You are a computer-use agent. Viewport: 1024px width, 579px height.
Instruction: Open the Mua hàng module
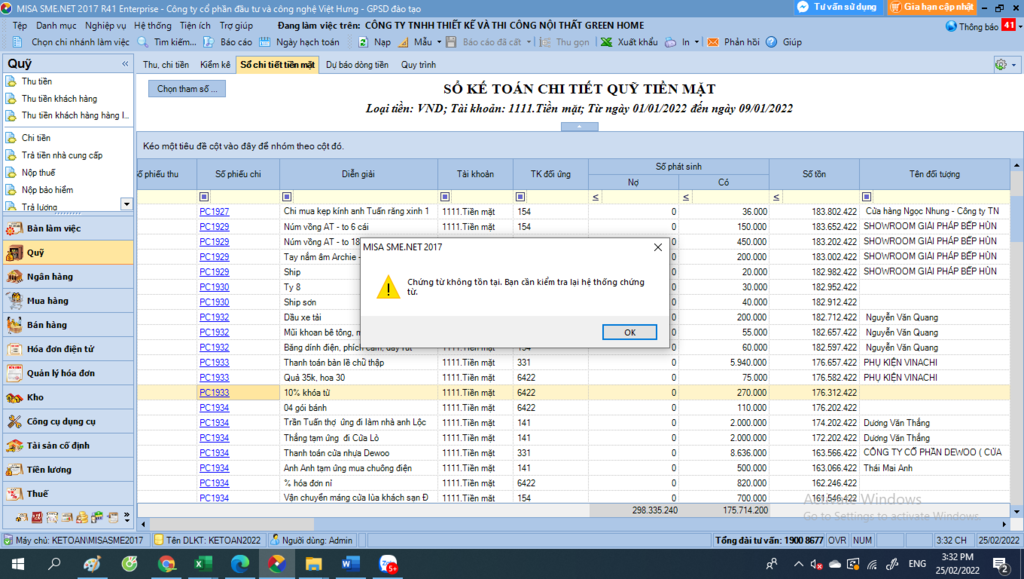tap(68, 301)
